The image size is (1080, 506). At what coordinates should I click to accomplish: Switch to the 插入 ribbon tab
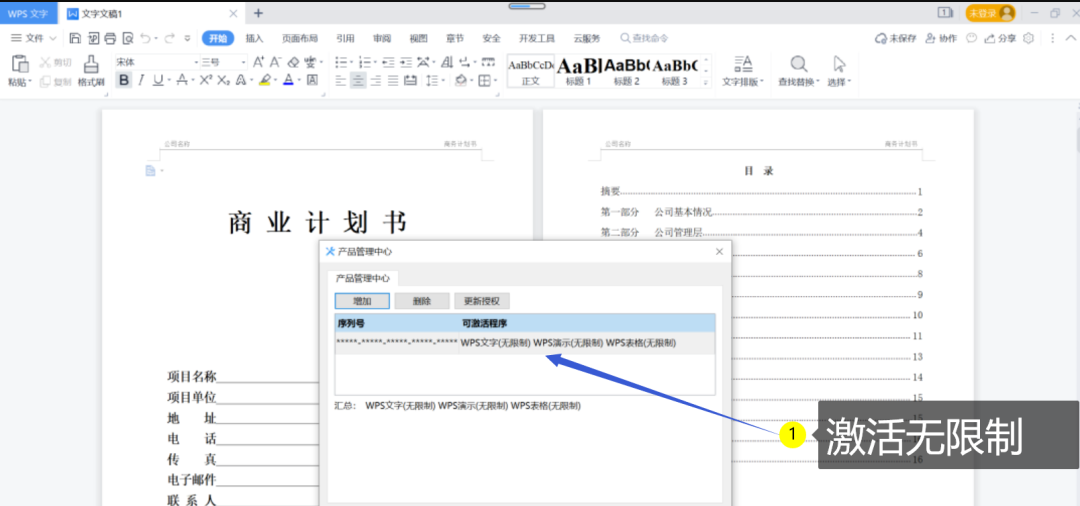point(255,39)
